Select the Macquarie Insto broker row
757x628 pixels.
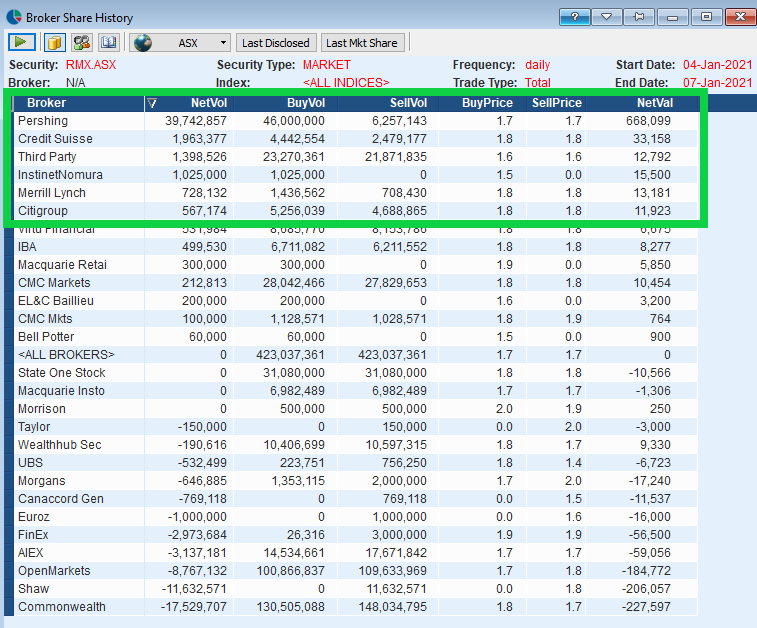tap(356, 391)
